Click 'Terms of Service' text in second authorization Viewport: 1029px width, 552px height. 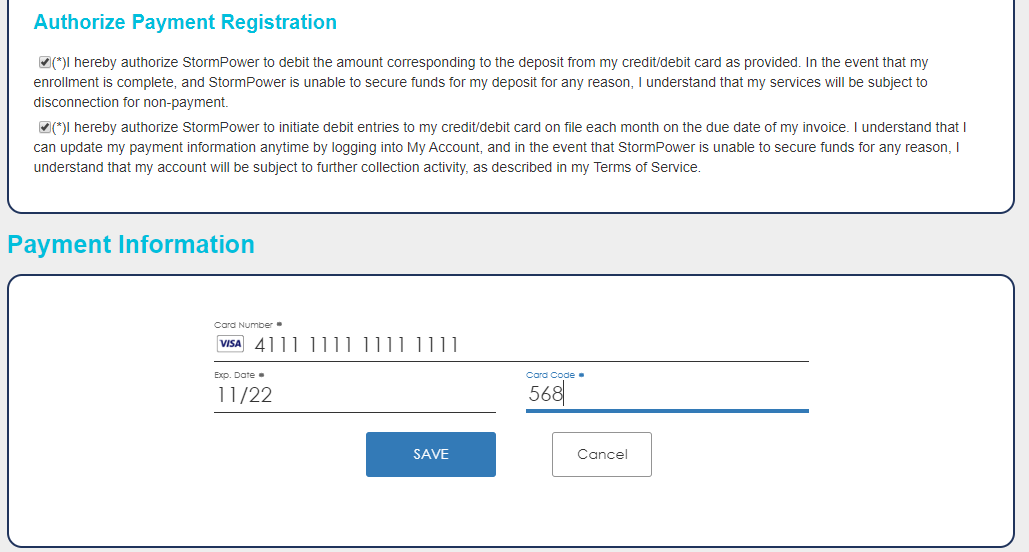[646, 167]
